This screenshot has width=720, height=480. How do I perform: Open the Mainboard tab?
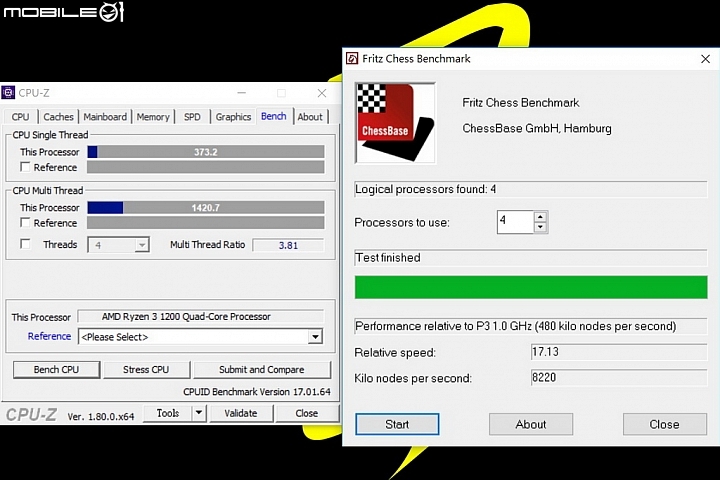105,117
